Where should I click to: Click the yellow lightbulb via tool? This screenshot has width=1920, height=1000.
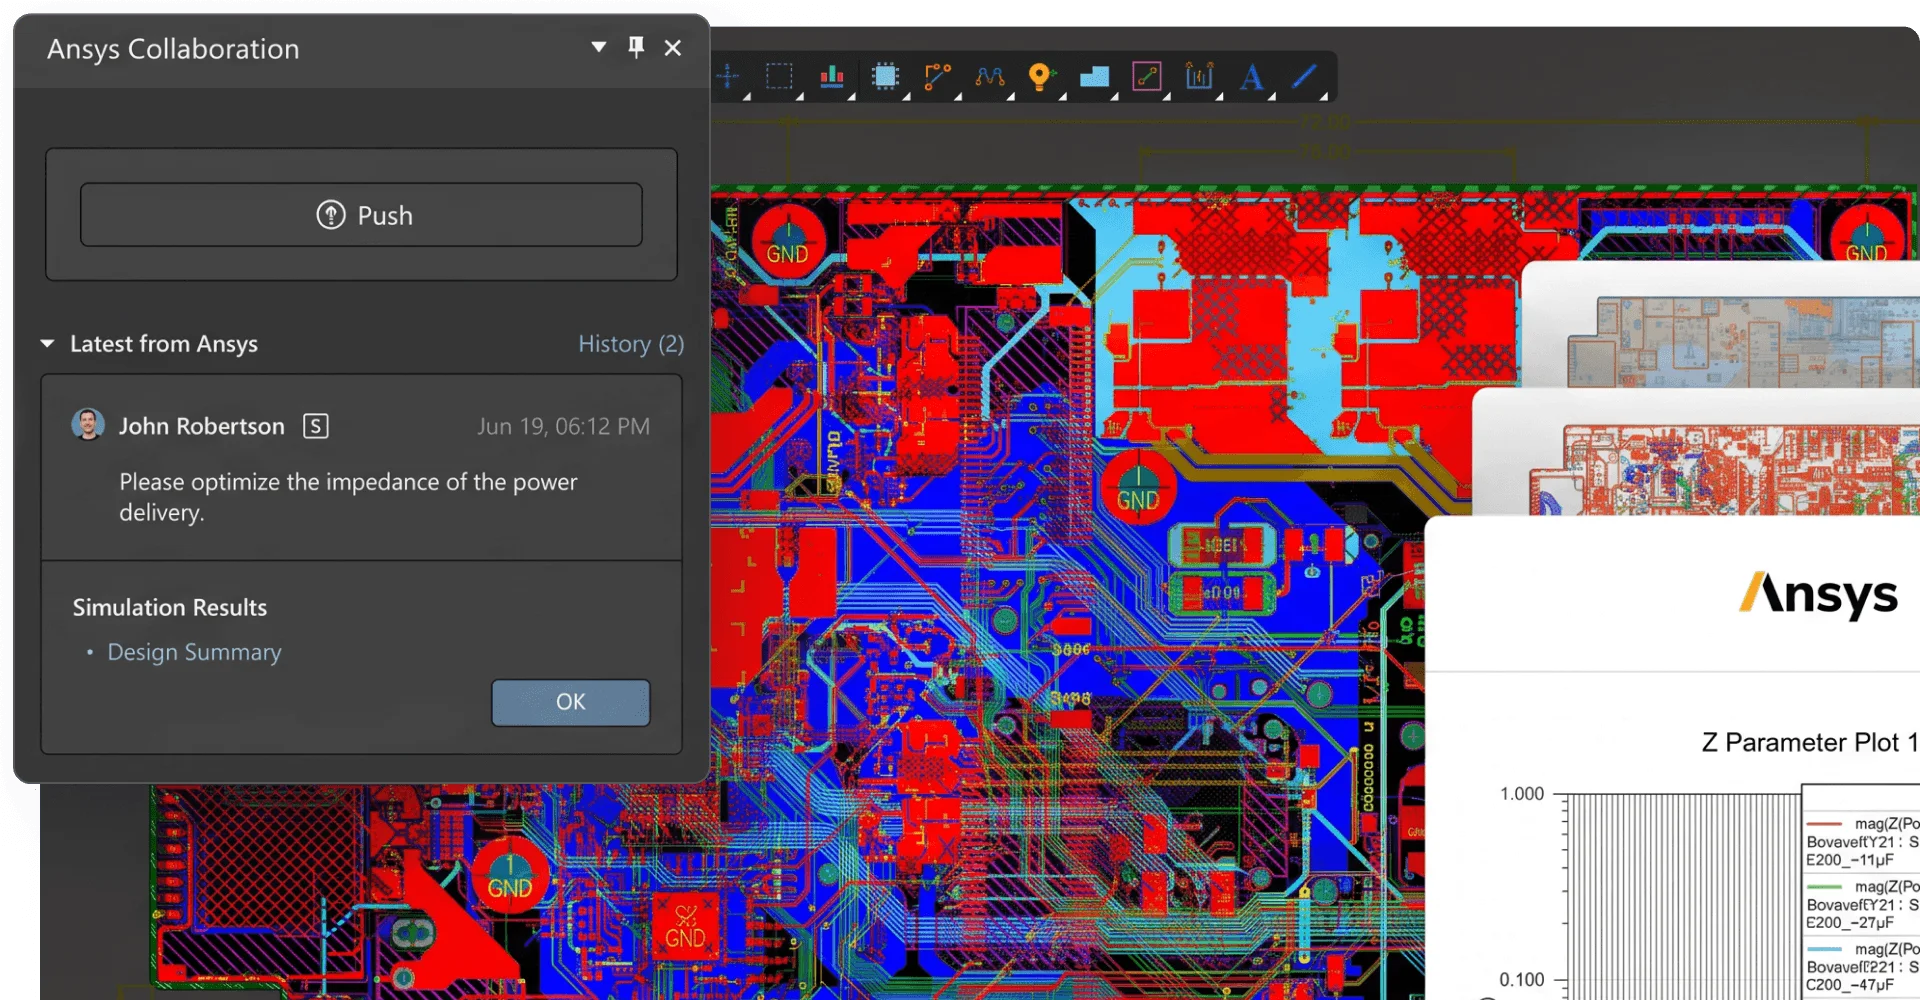coord(1041,76)
